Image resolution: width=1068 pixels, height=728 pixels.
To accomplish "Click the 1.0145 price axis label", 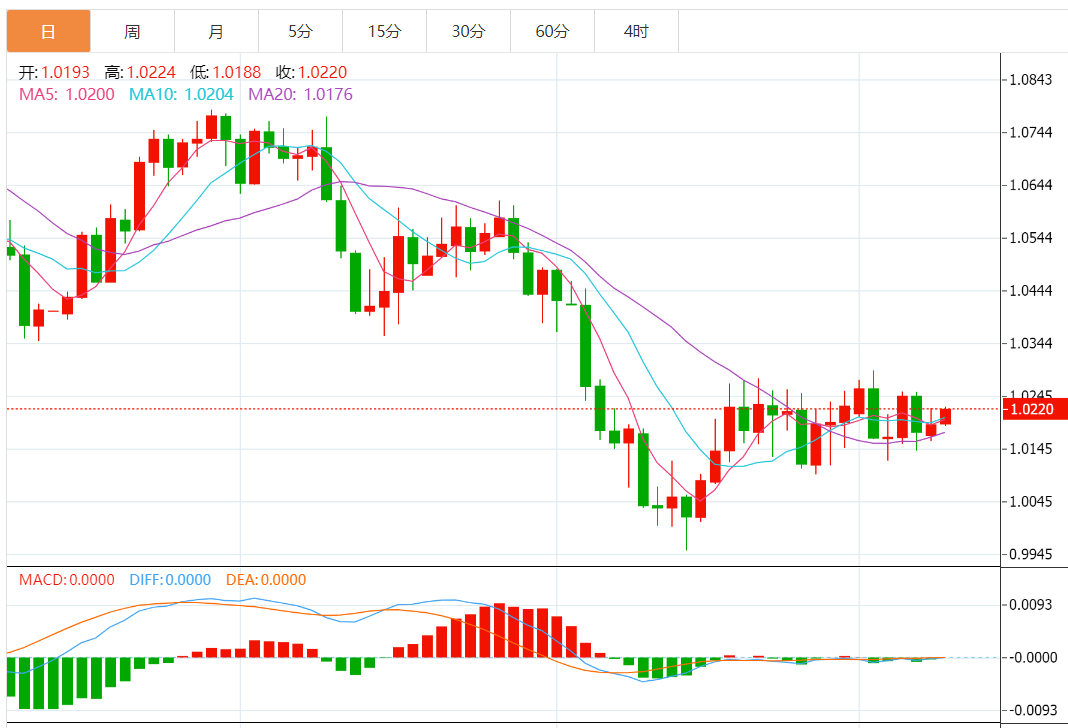I will point(1031,449).
